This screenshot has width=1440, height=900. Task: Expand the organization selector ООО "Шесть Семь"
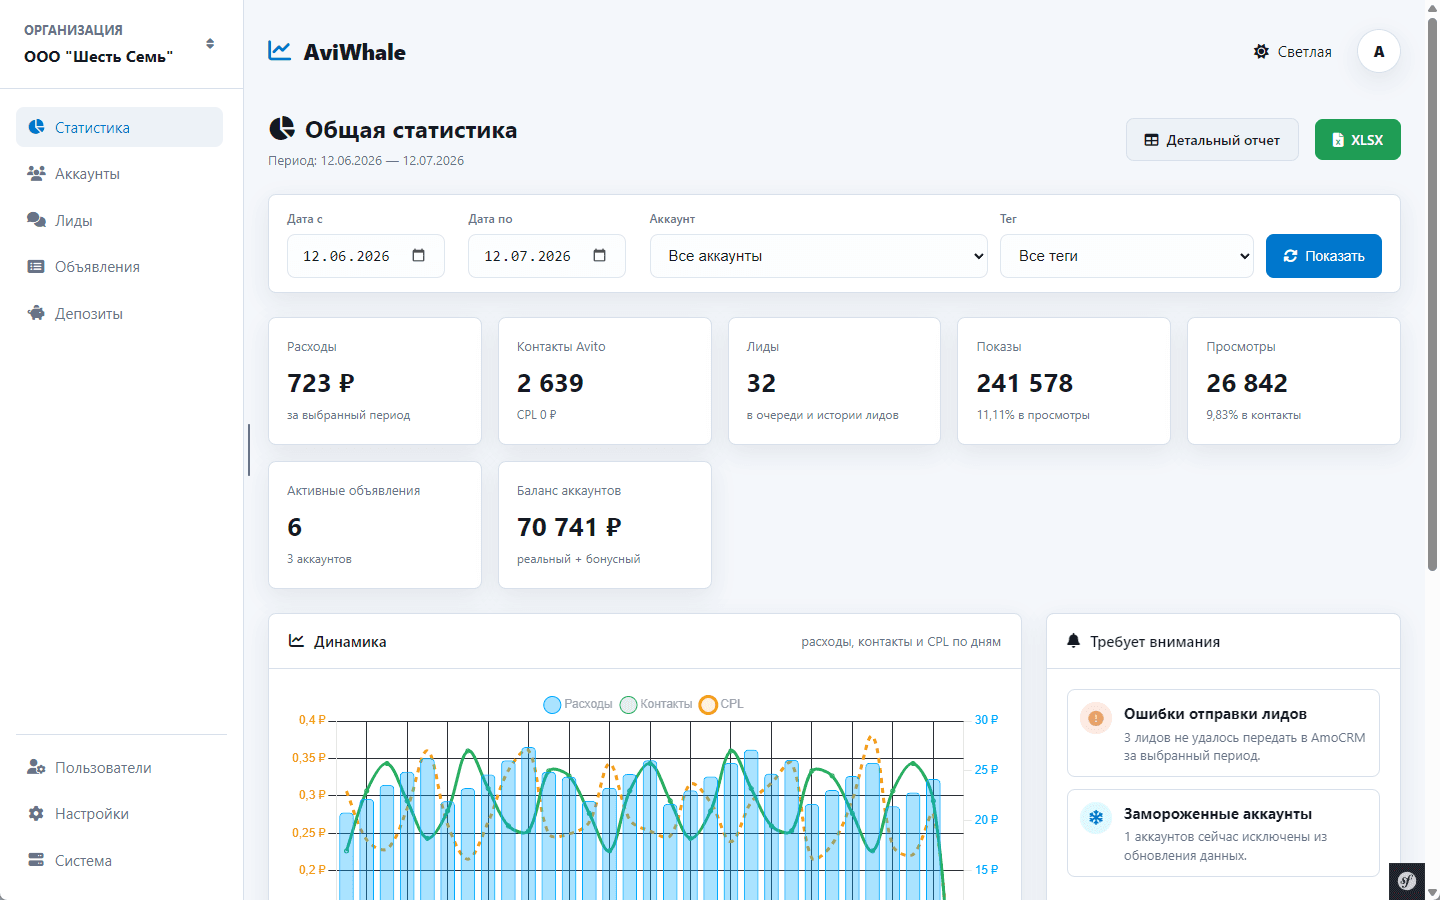[x=121, y=44]
